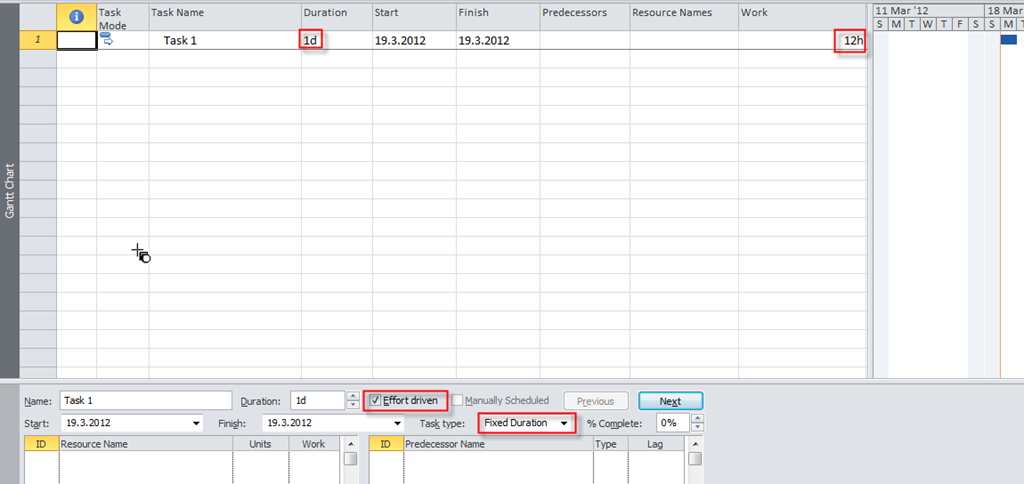The width and height of the screenshot is (1024, 484).
Task: Toggle the Effort driven checkbox
Action: (x=376, y=400)
